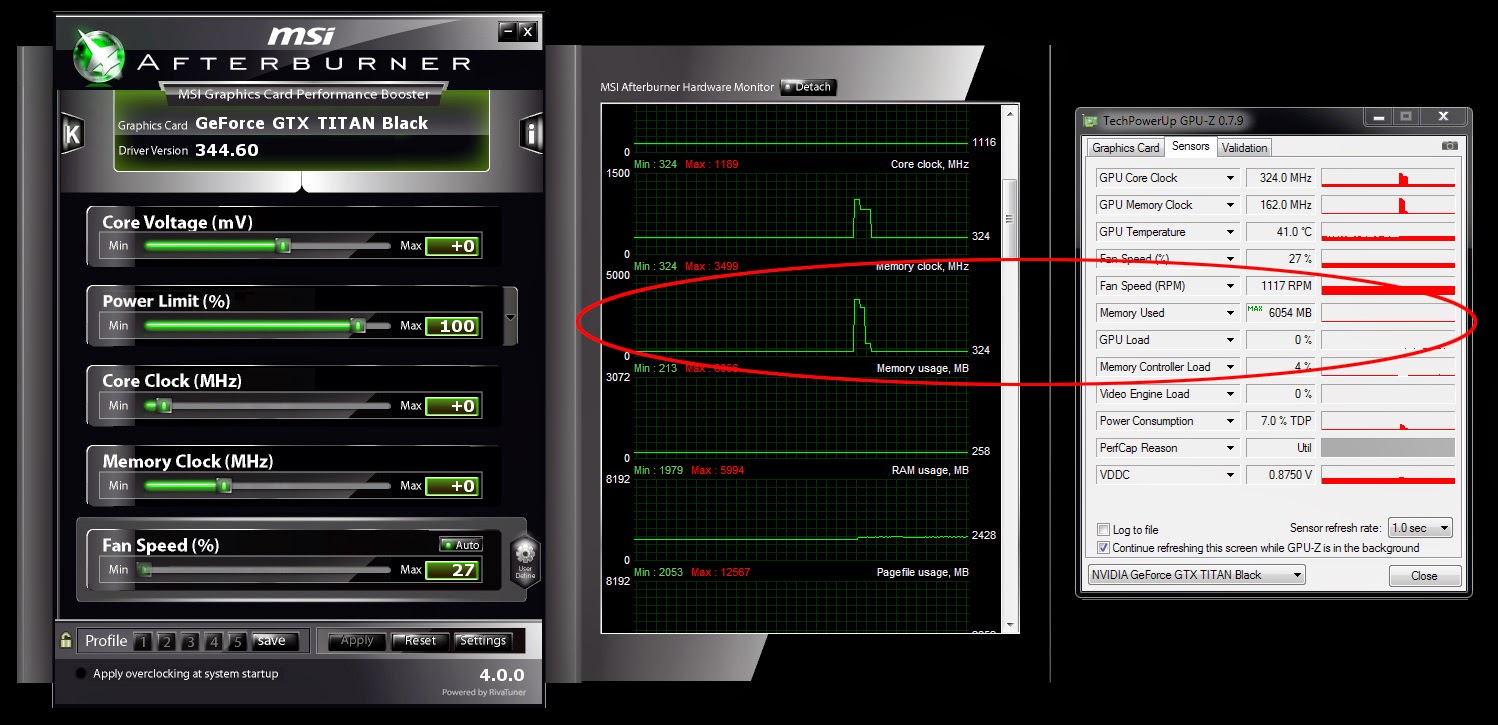
Task: Open the NVIDIA GeForce GTX TITAN Black selector
Action: (x=1196, y=575)
